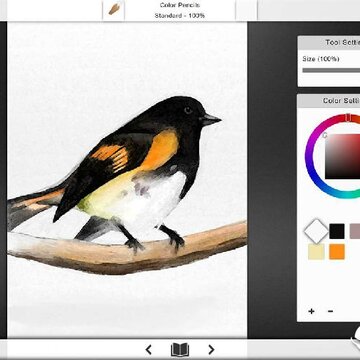
Task: Click the hue marker at top of ring
Action: [x=348, y=118]
